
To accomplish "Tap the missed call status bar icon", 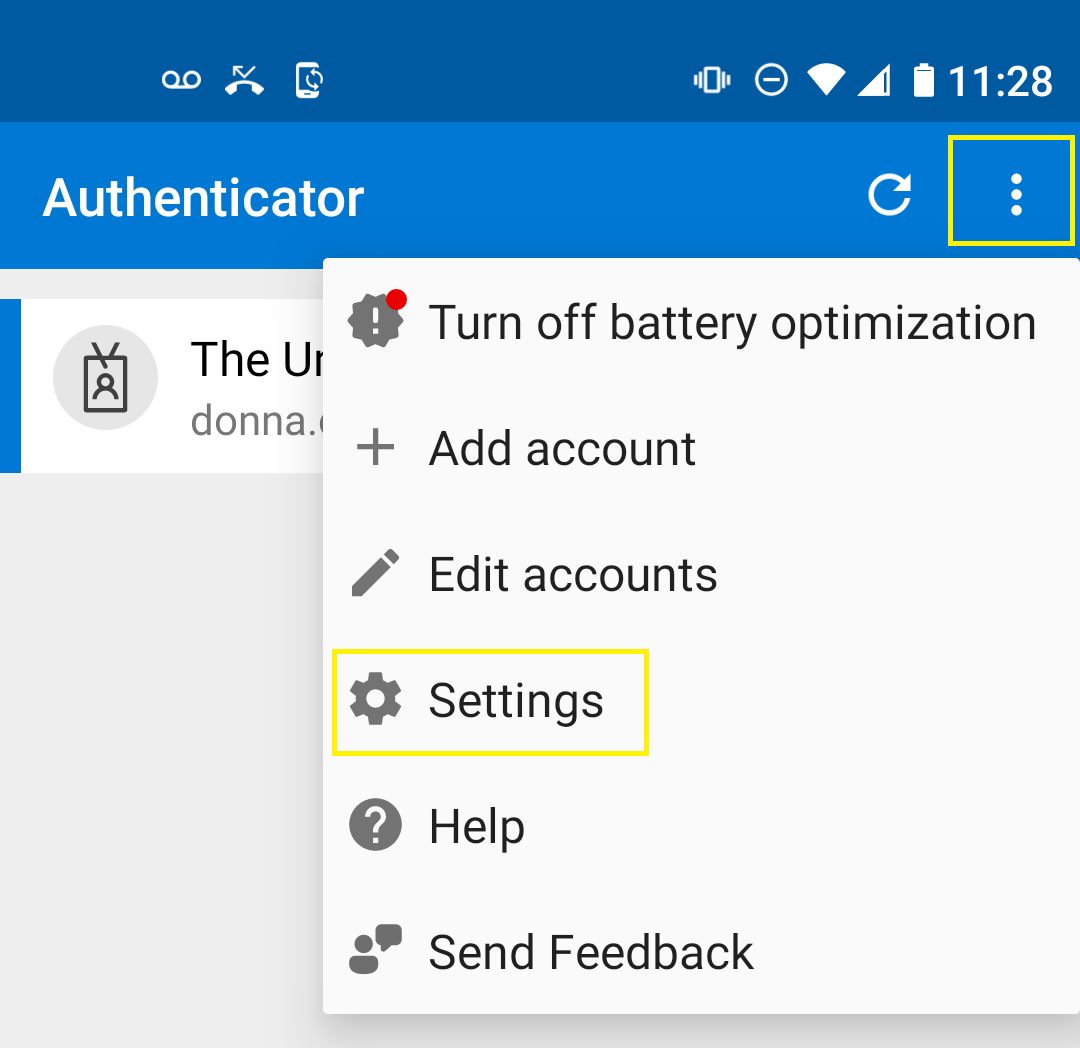I will 244,80.
